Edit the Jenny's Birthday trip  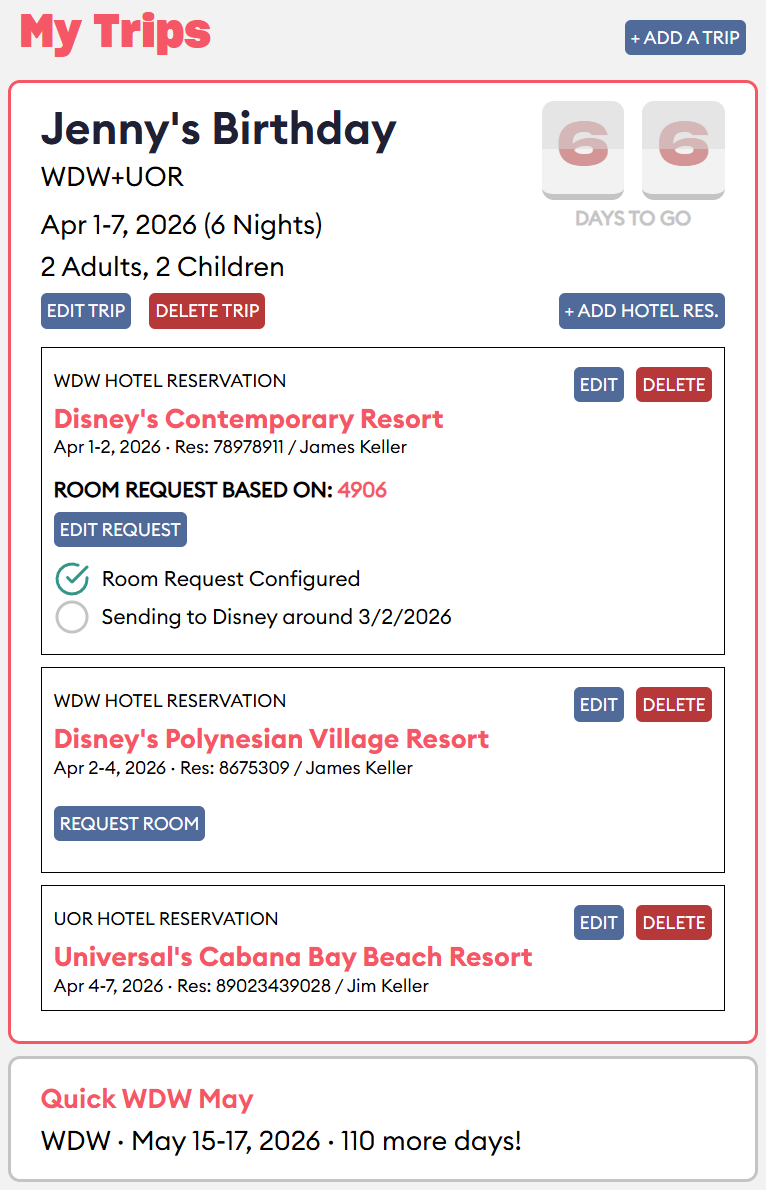[x=86, y=311]
